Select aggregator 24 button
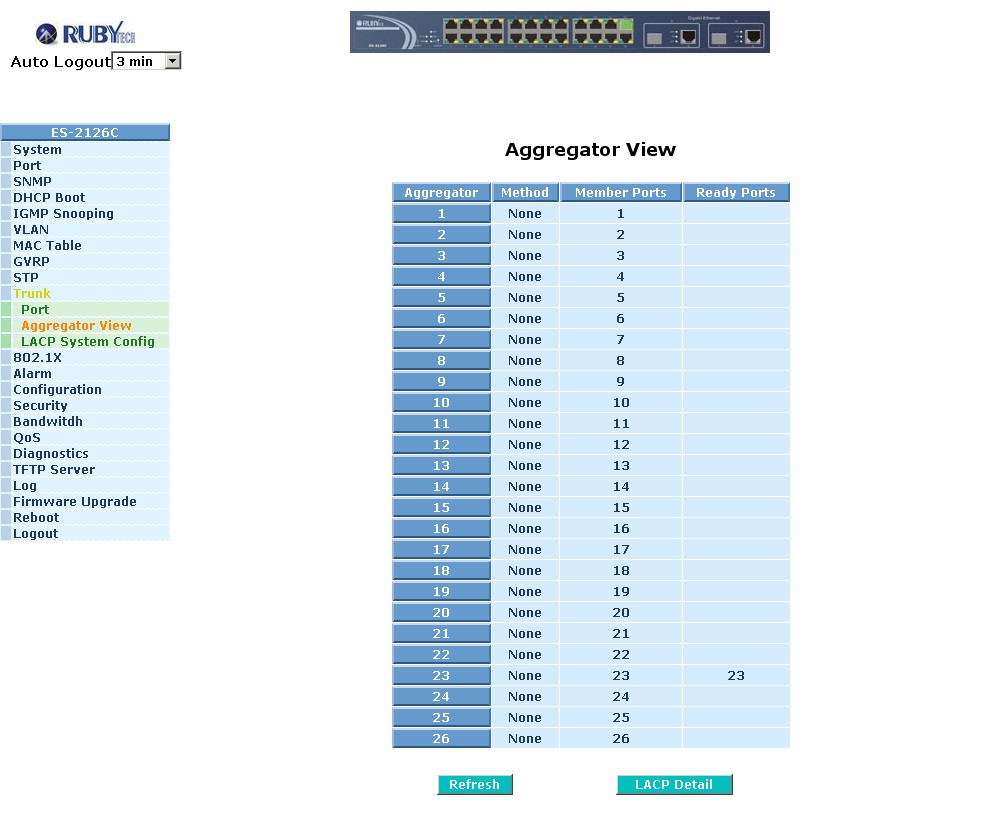1005x822 pixels. click(441, 697)
